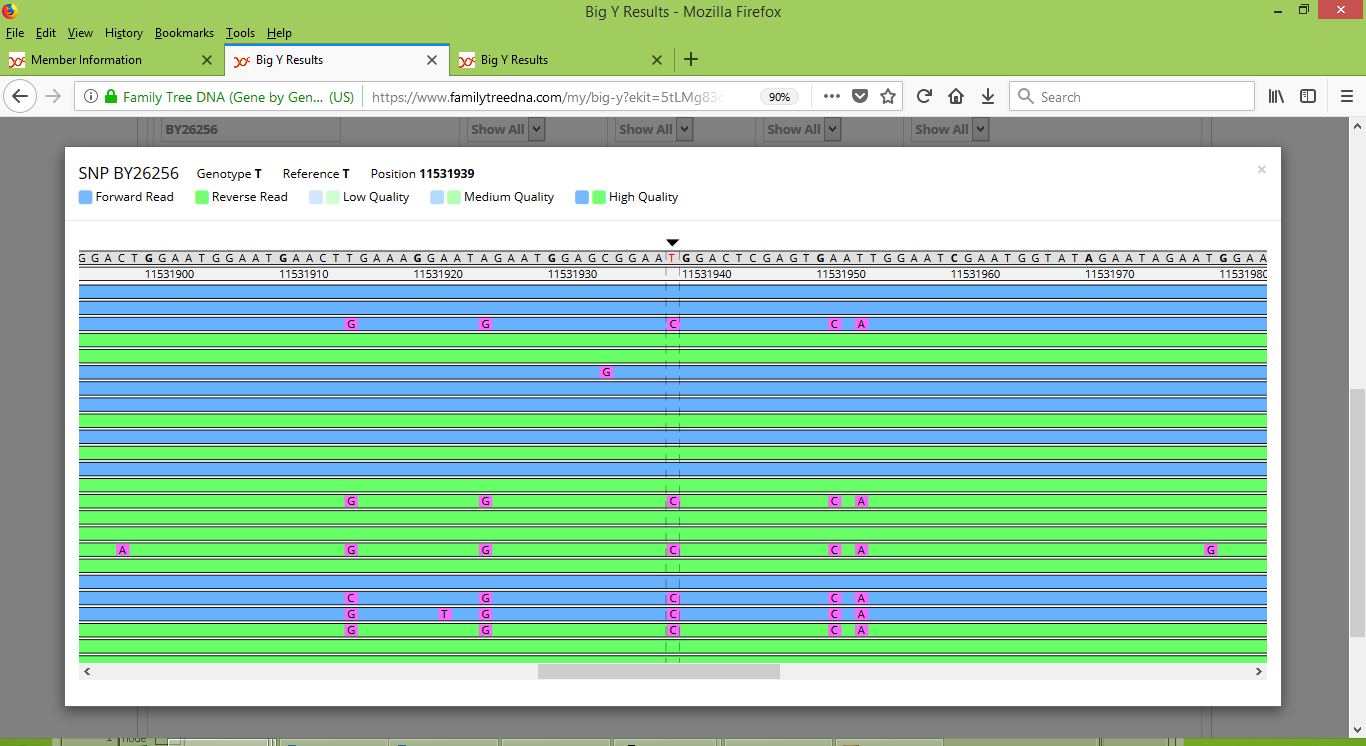The image size is (1366, 746).
Task: Open the Help menu
Action: (x=279, y=33)
